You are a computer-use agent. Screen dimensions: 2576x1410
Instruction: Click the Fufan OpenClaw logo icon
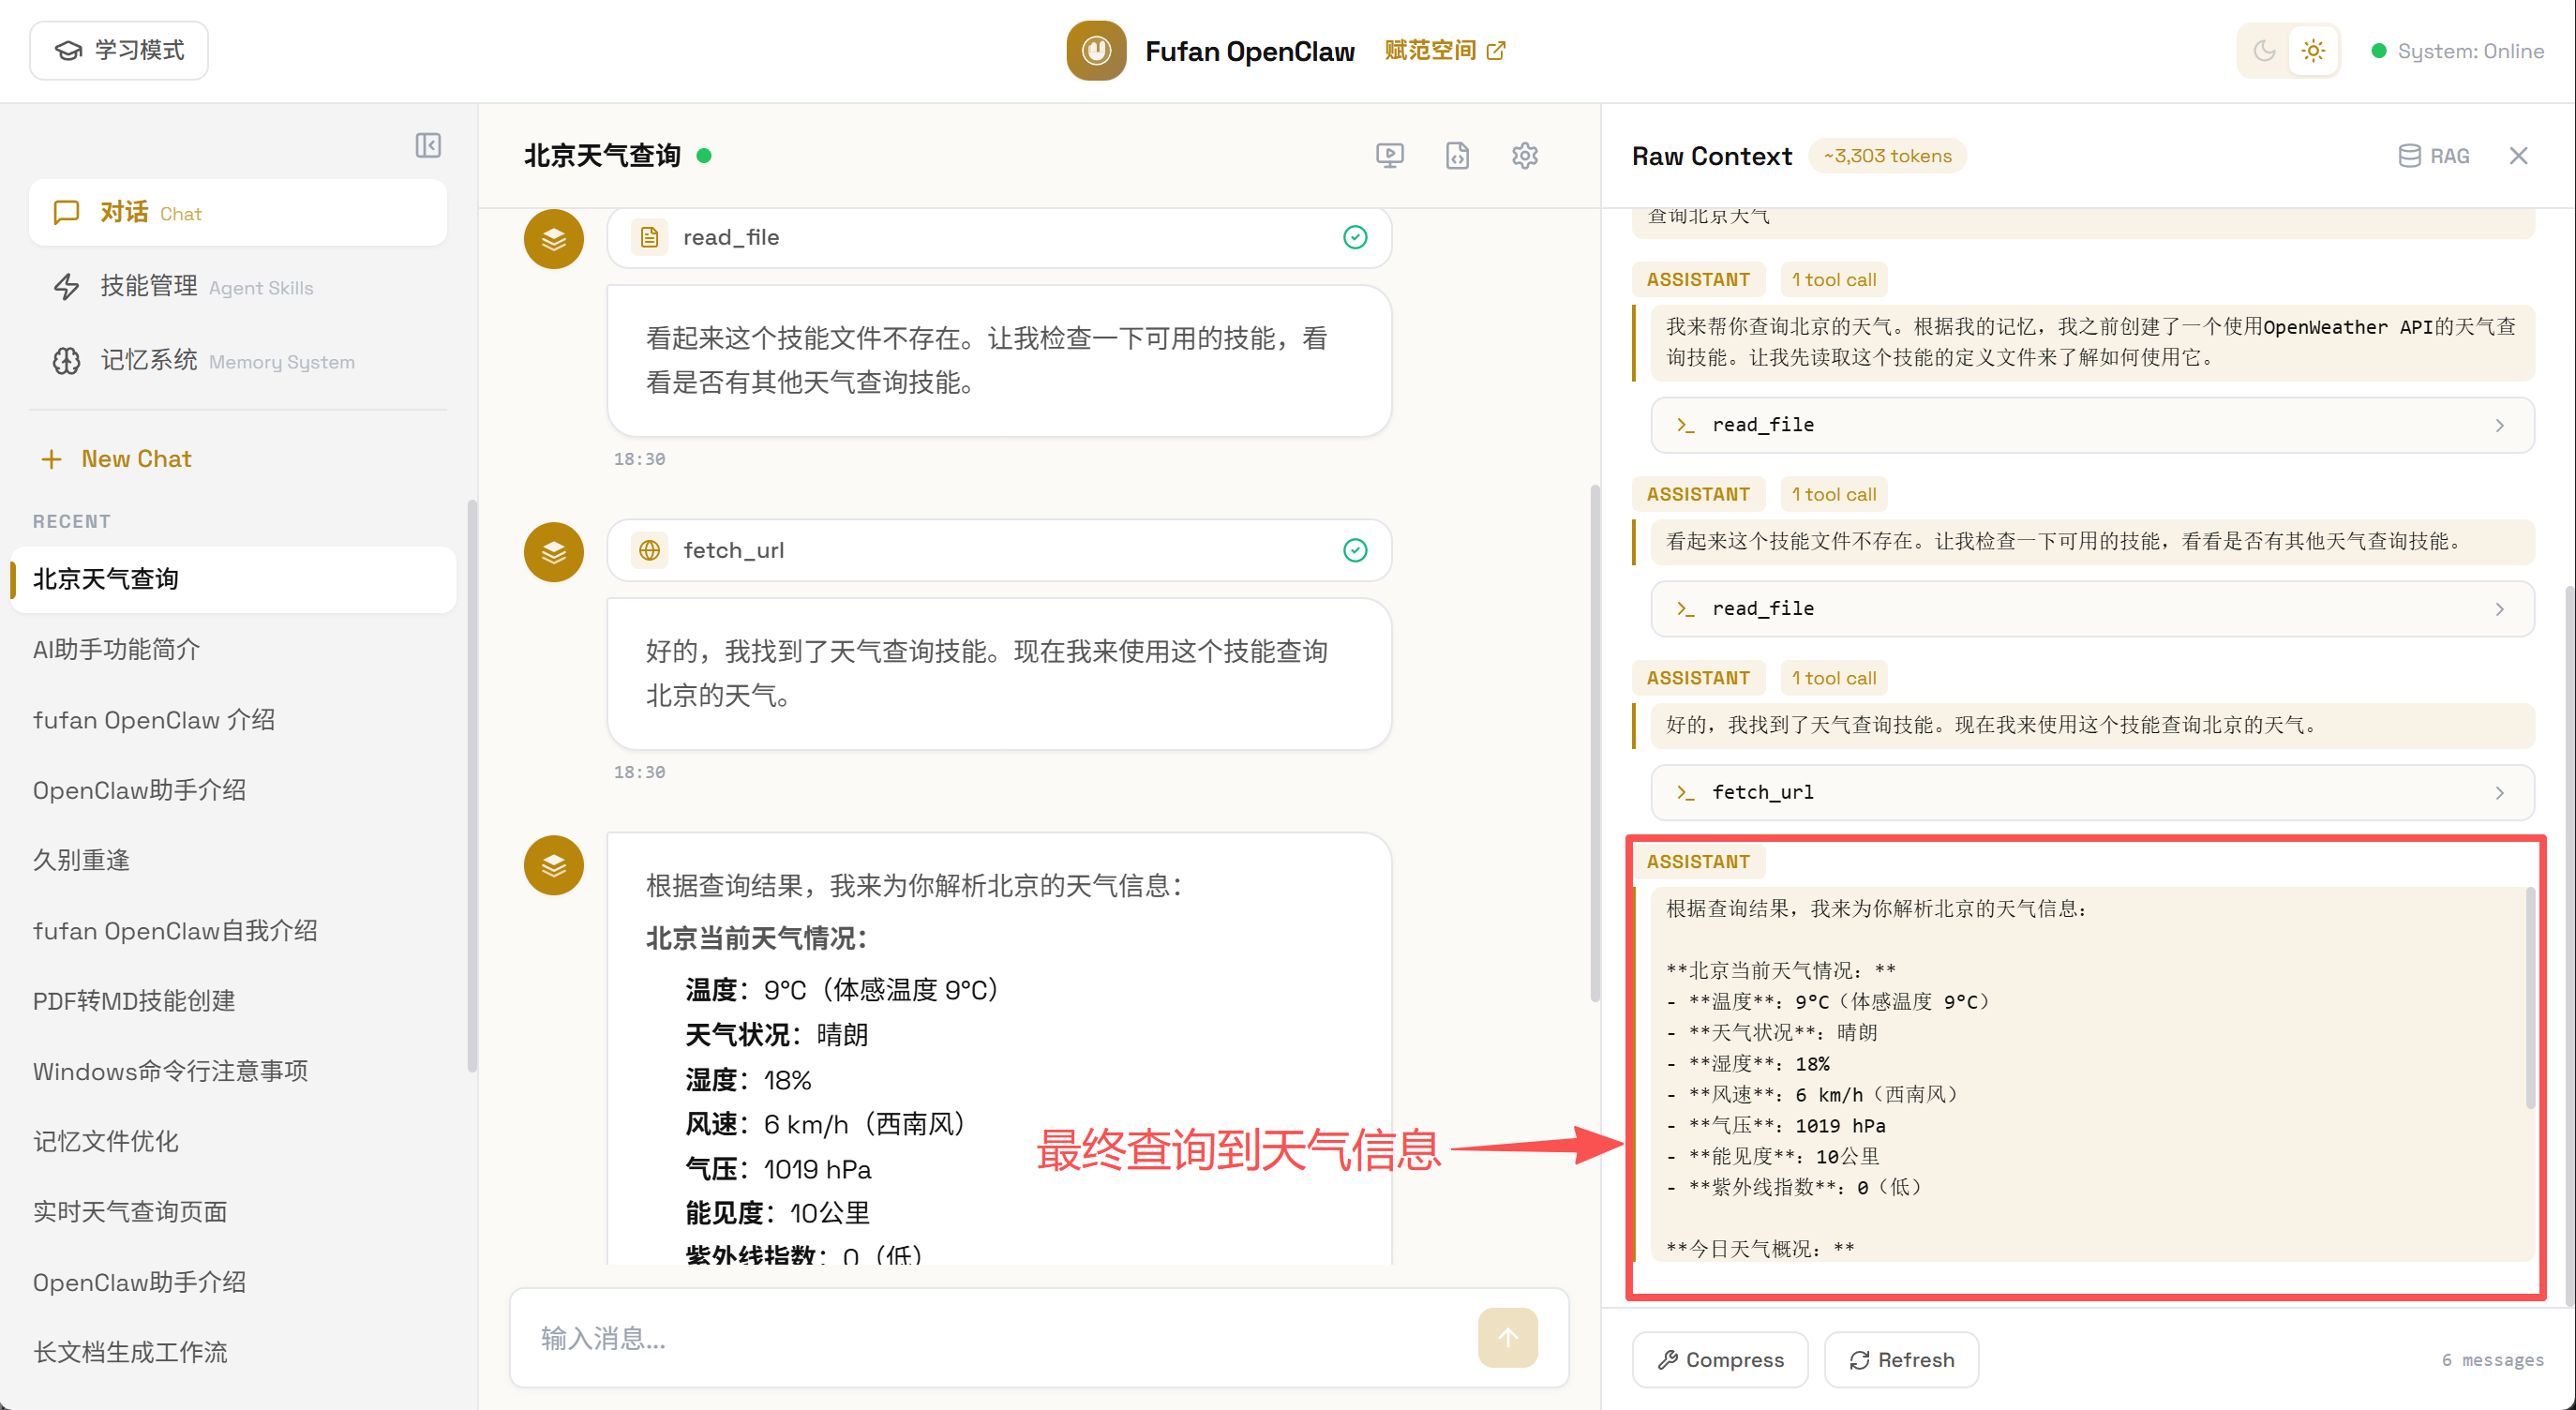1096,50
